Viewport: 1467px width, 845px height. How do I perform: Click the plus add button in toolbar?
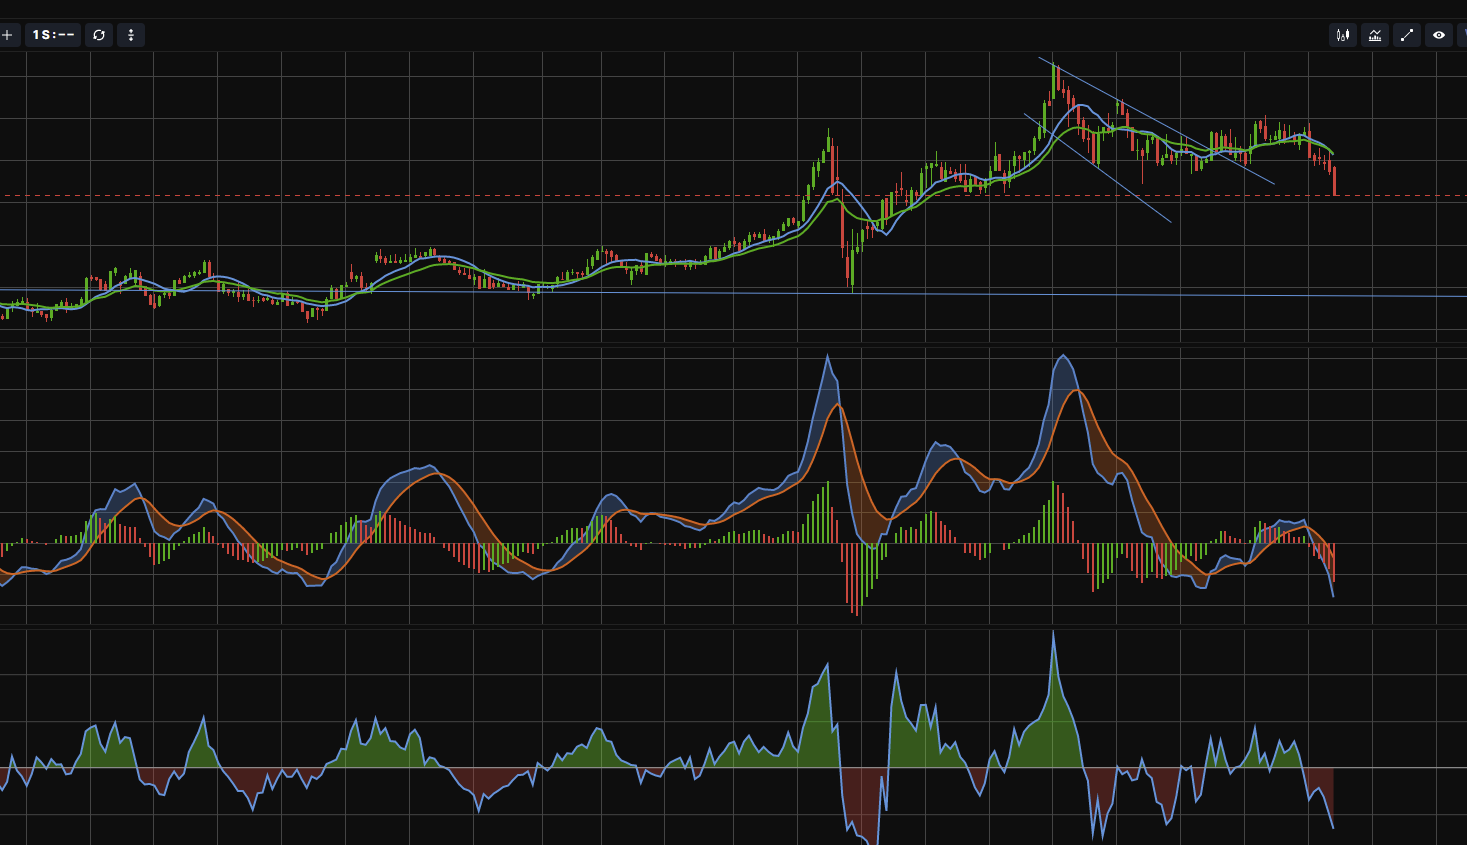click(x=7, y=35)
